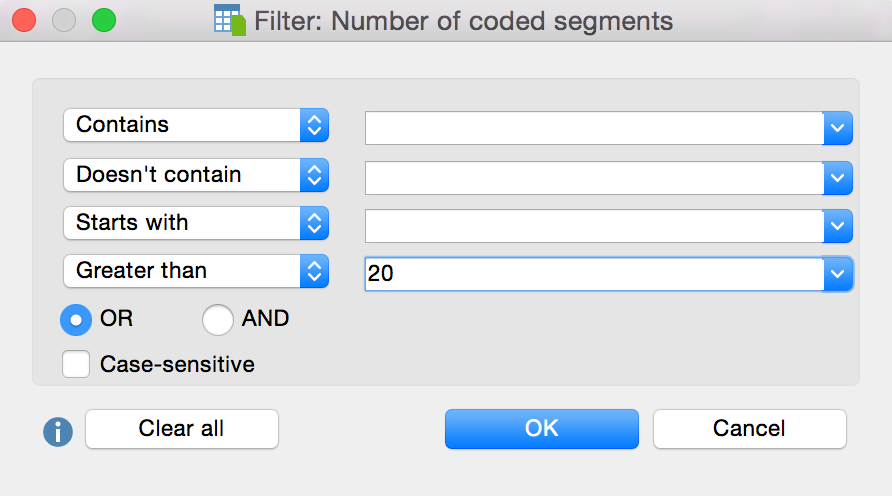892x496 pixels.
Task: Click the Doesn't contain value field
Action: (594, 177)
